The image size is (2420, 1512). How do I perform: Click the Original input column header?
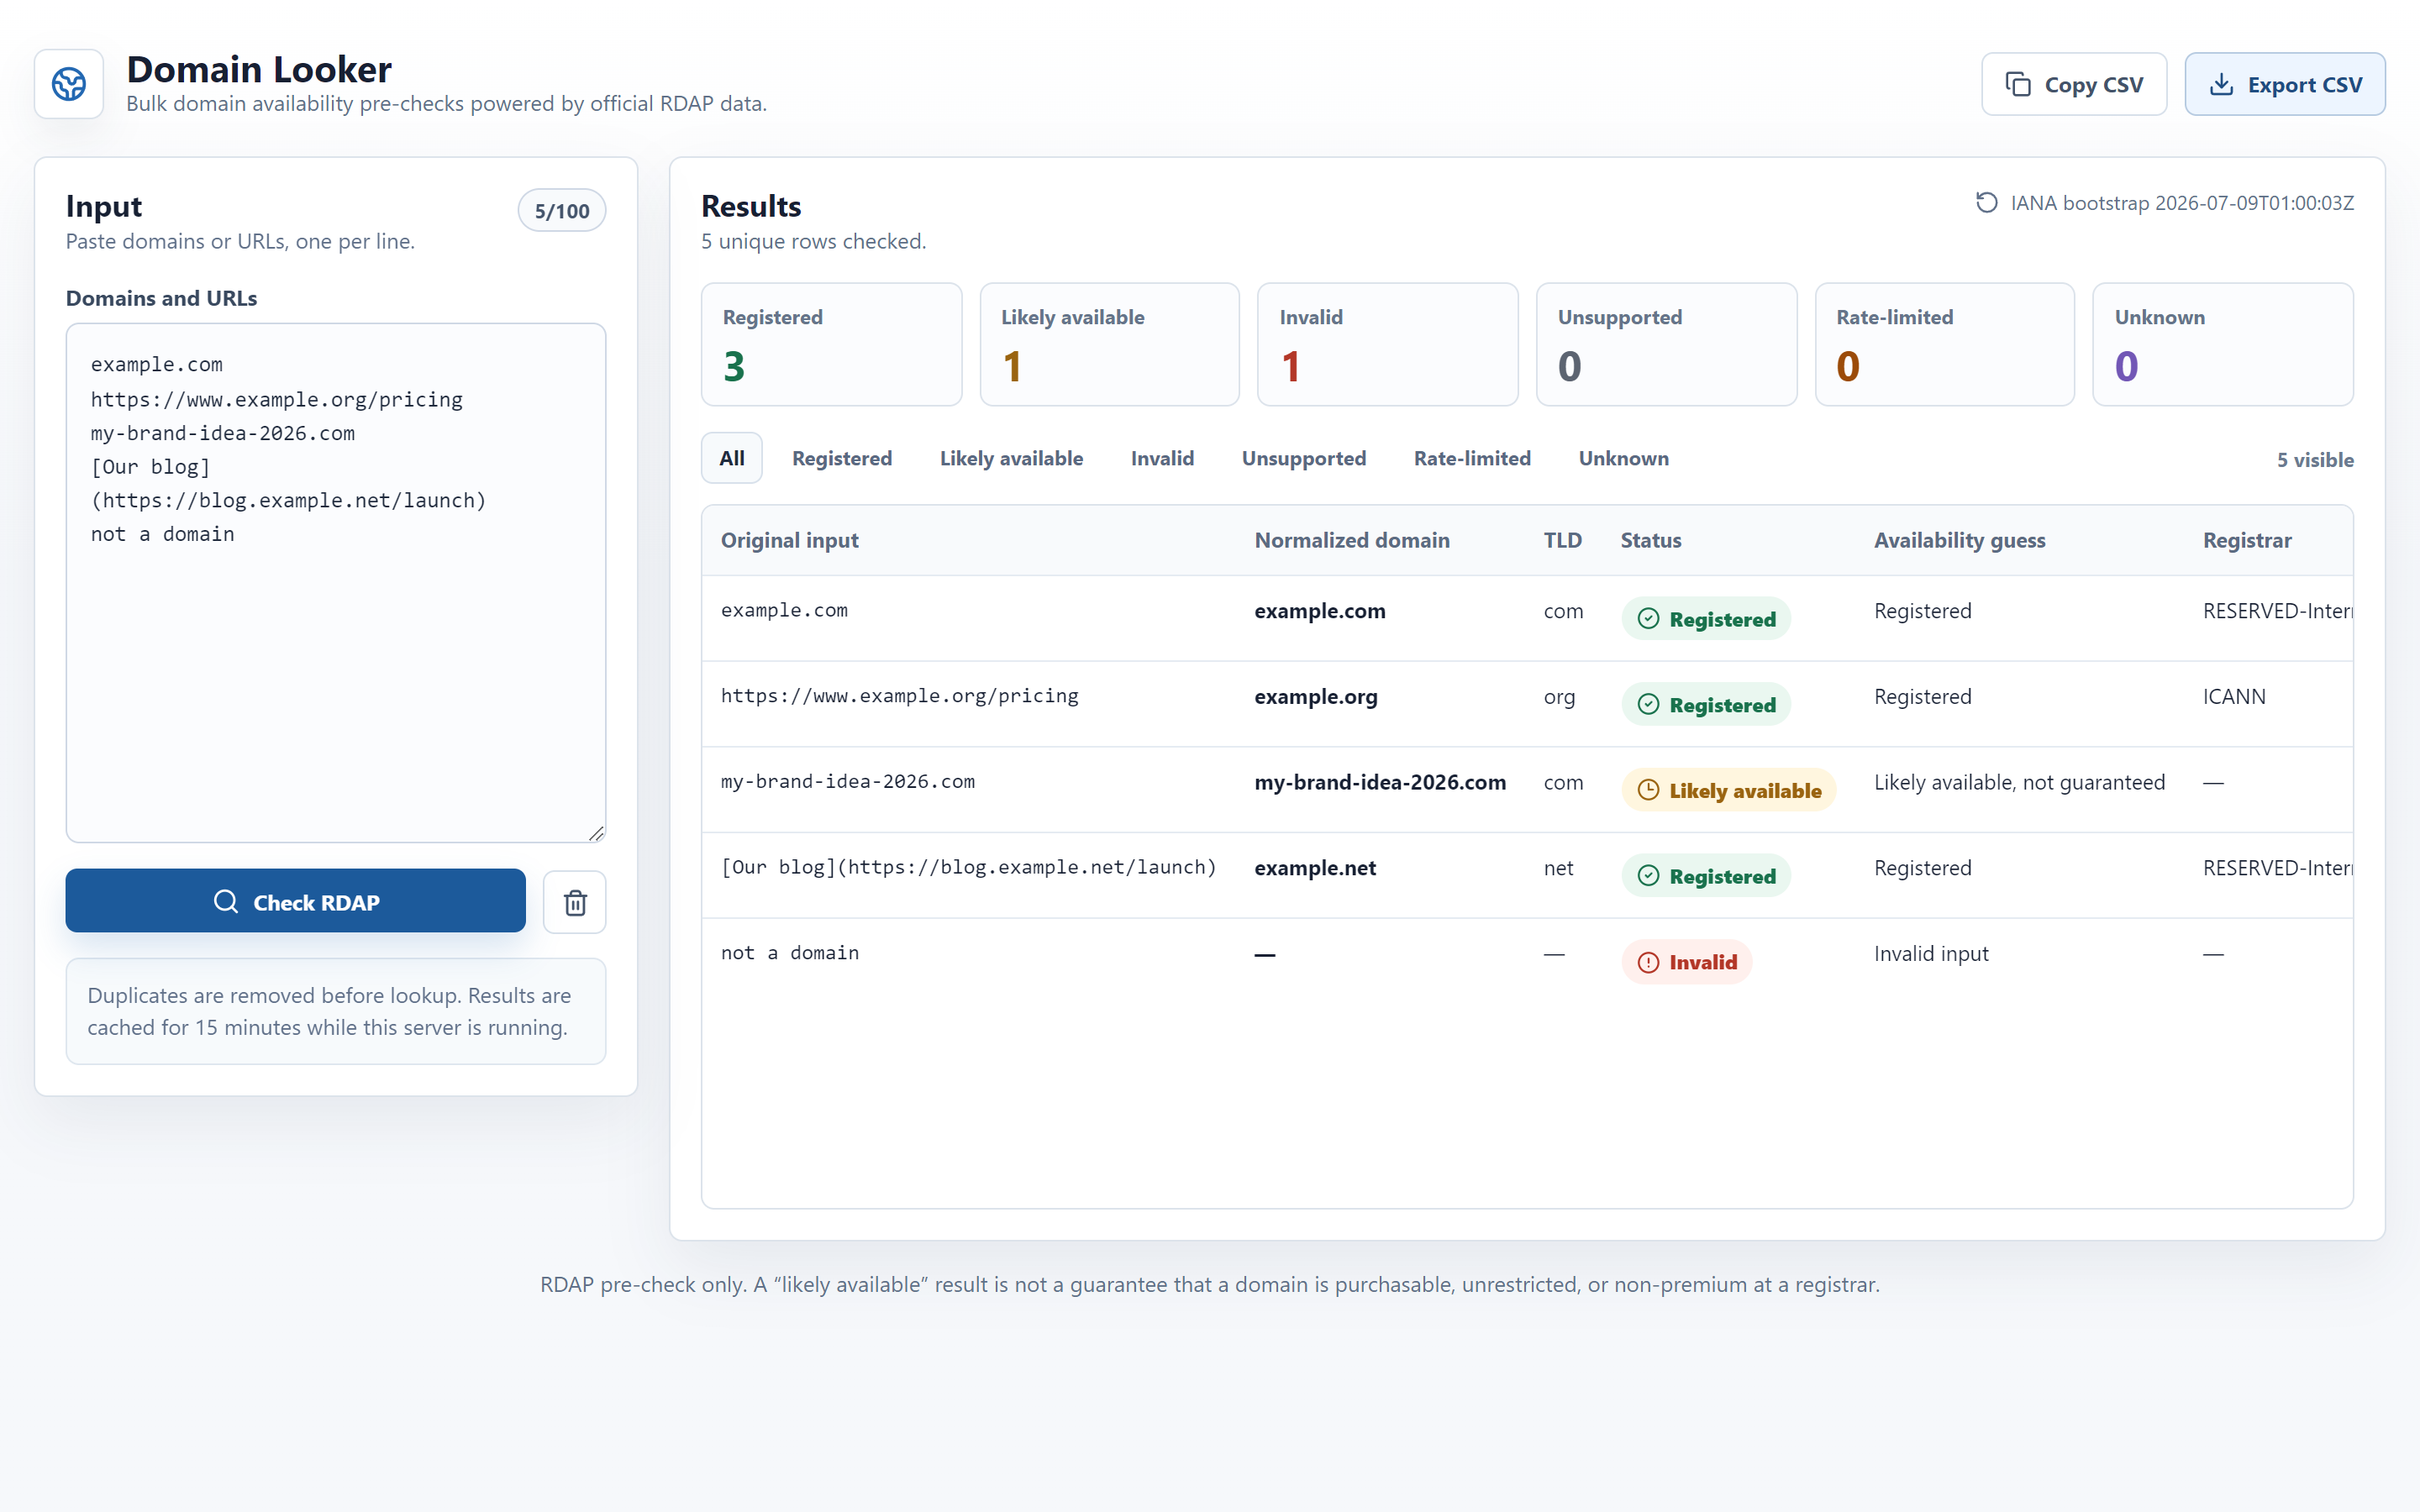(x=789, y=540)
